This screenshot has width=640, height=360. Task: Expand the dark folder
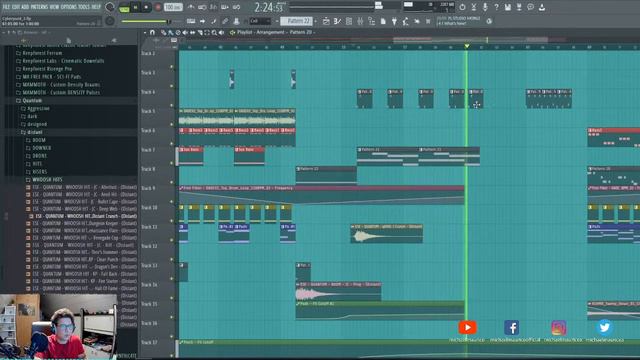coord(32,116)
